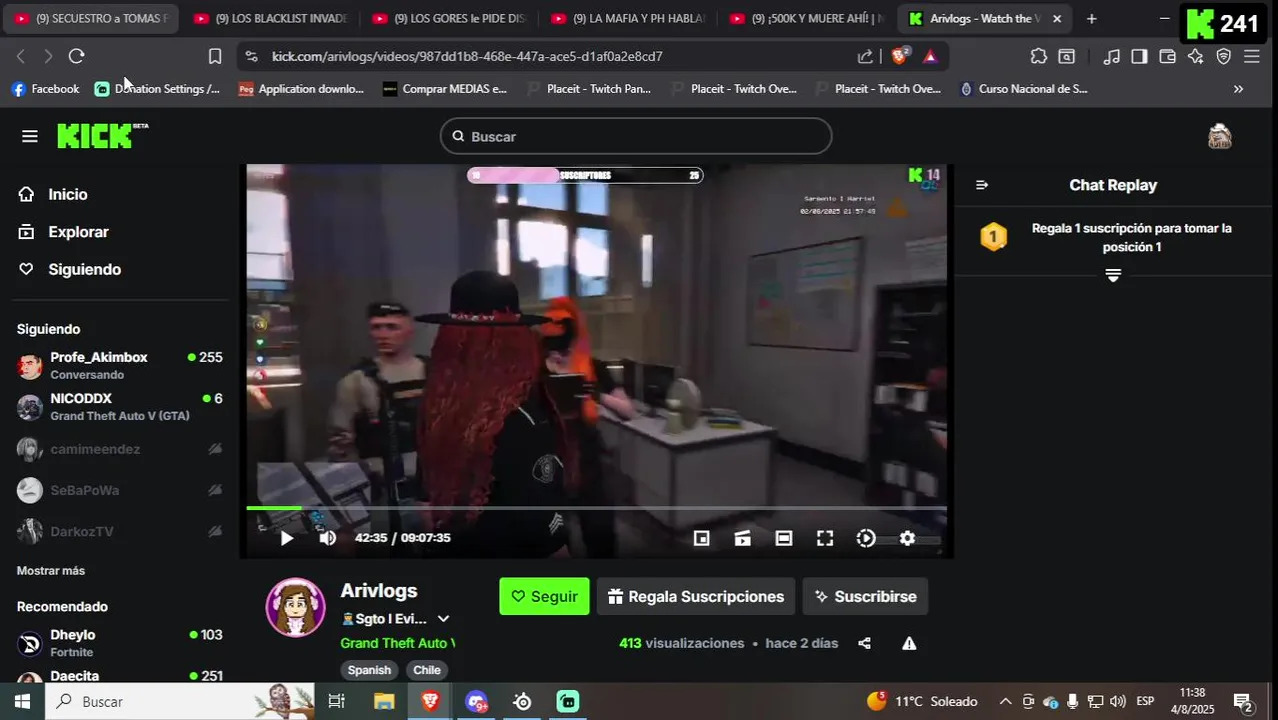Toggle browser sidebar panel
The width and height of the screenshot is (1278, 720).
coord(1139,56)
